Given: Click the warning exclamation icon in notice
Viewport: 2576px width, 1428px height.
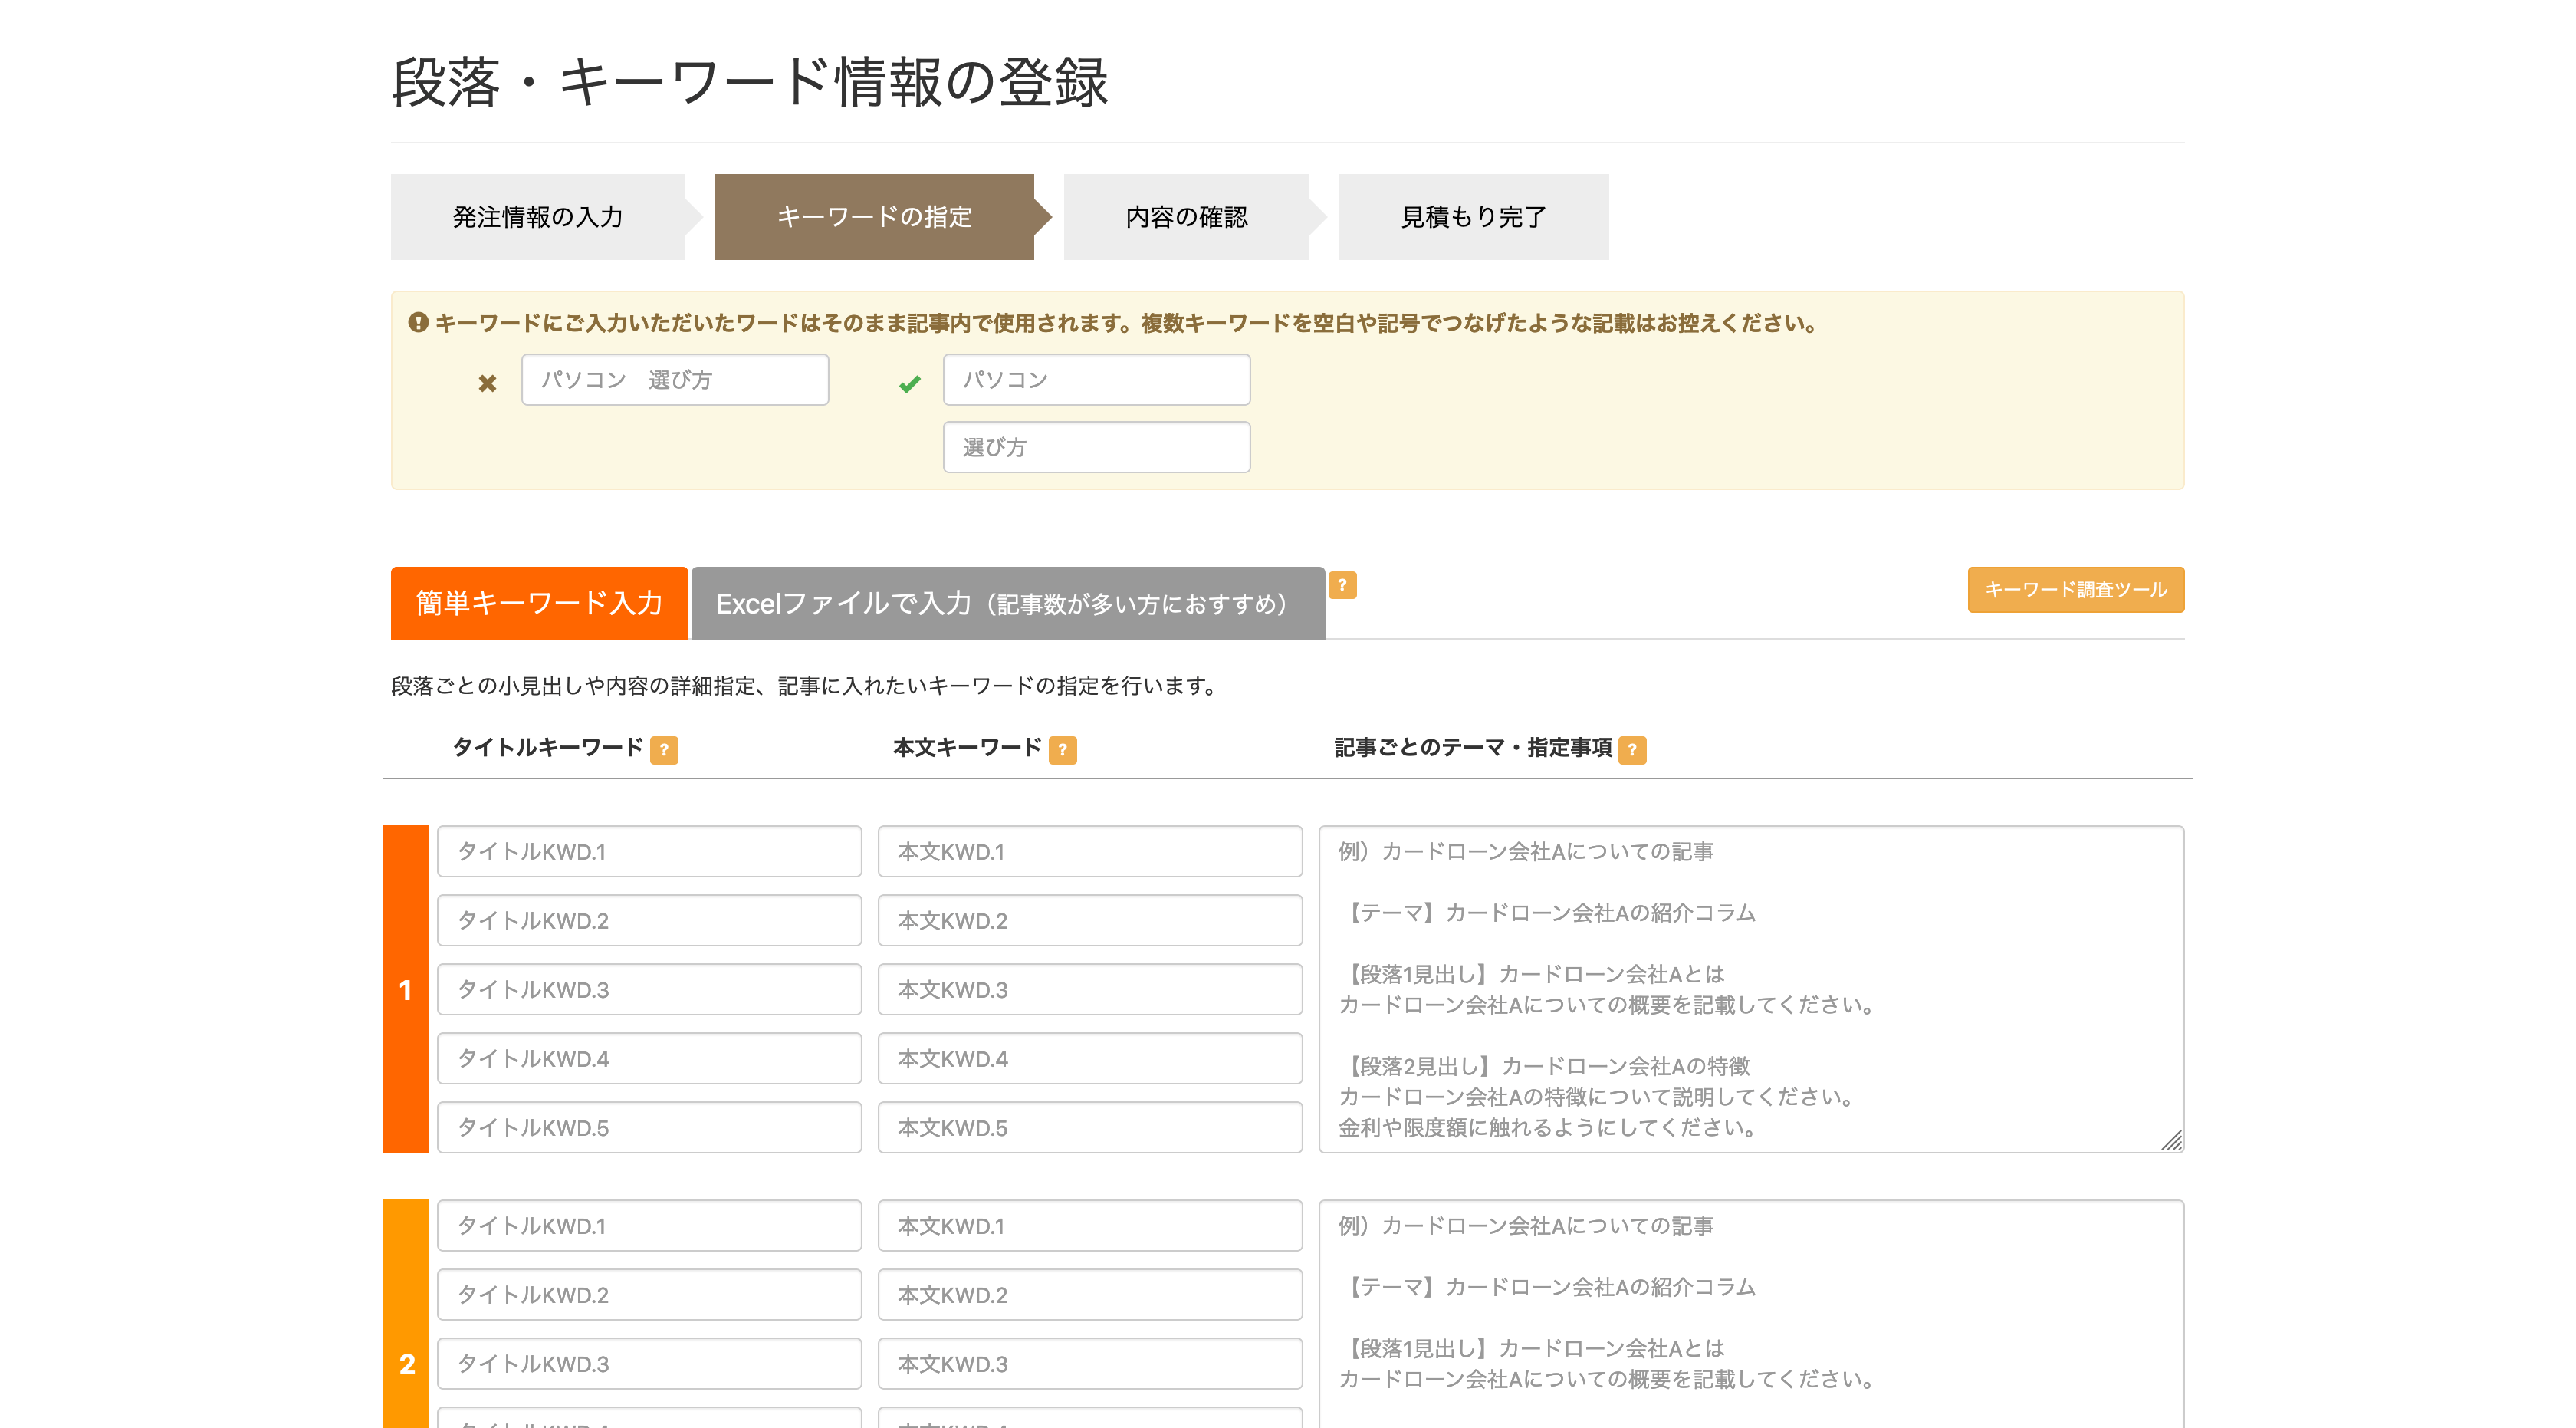Looking at the screenshot, I should click(x=418, y=322).
